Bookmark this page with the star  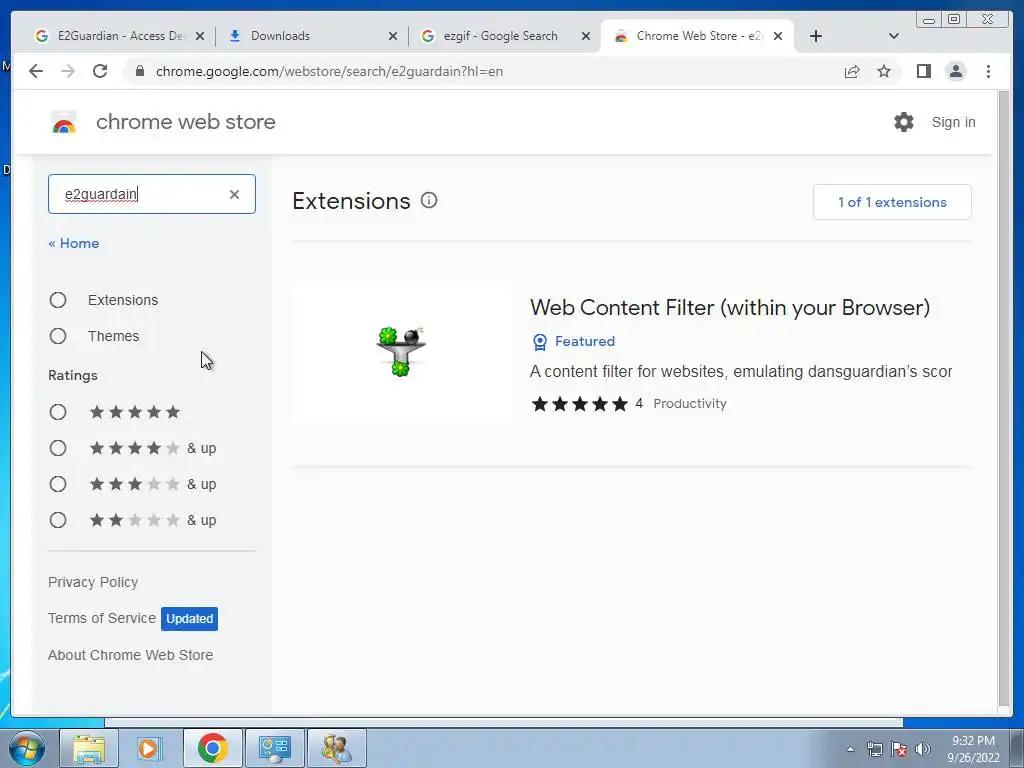884,71
